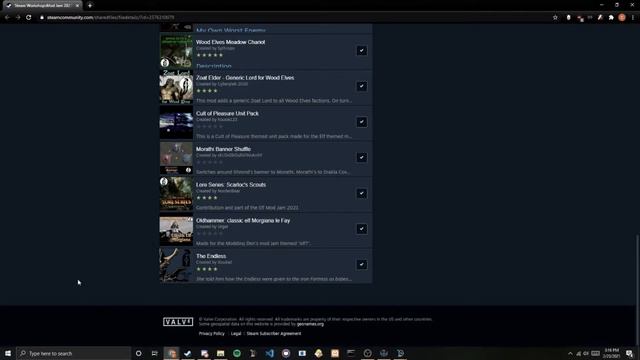
Task: Open Visual Studio Code from taskbar
Action: tap(269, 353)
